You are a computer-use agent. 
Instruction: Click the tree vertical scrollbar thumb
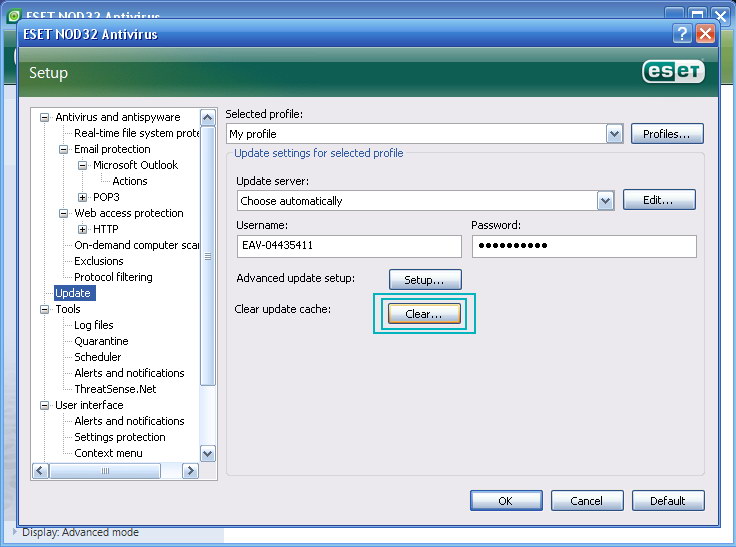[207, 256]
